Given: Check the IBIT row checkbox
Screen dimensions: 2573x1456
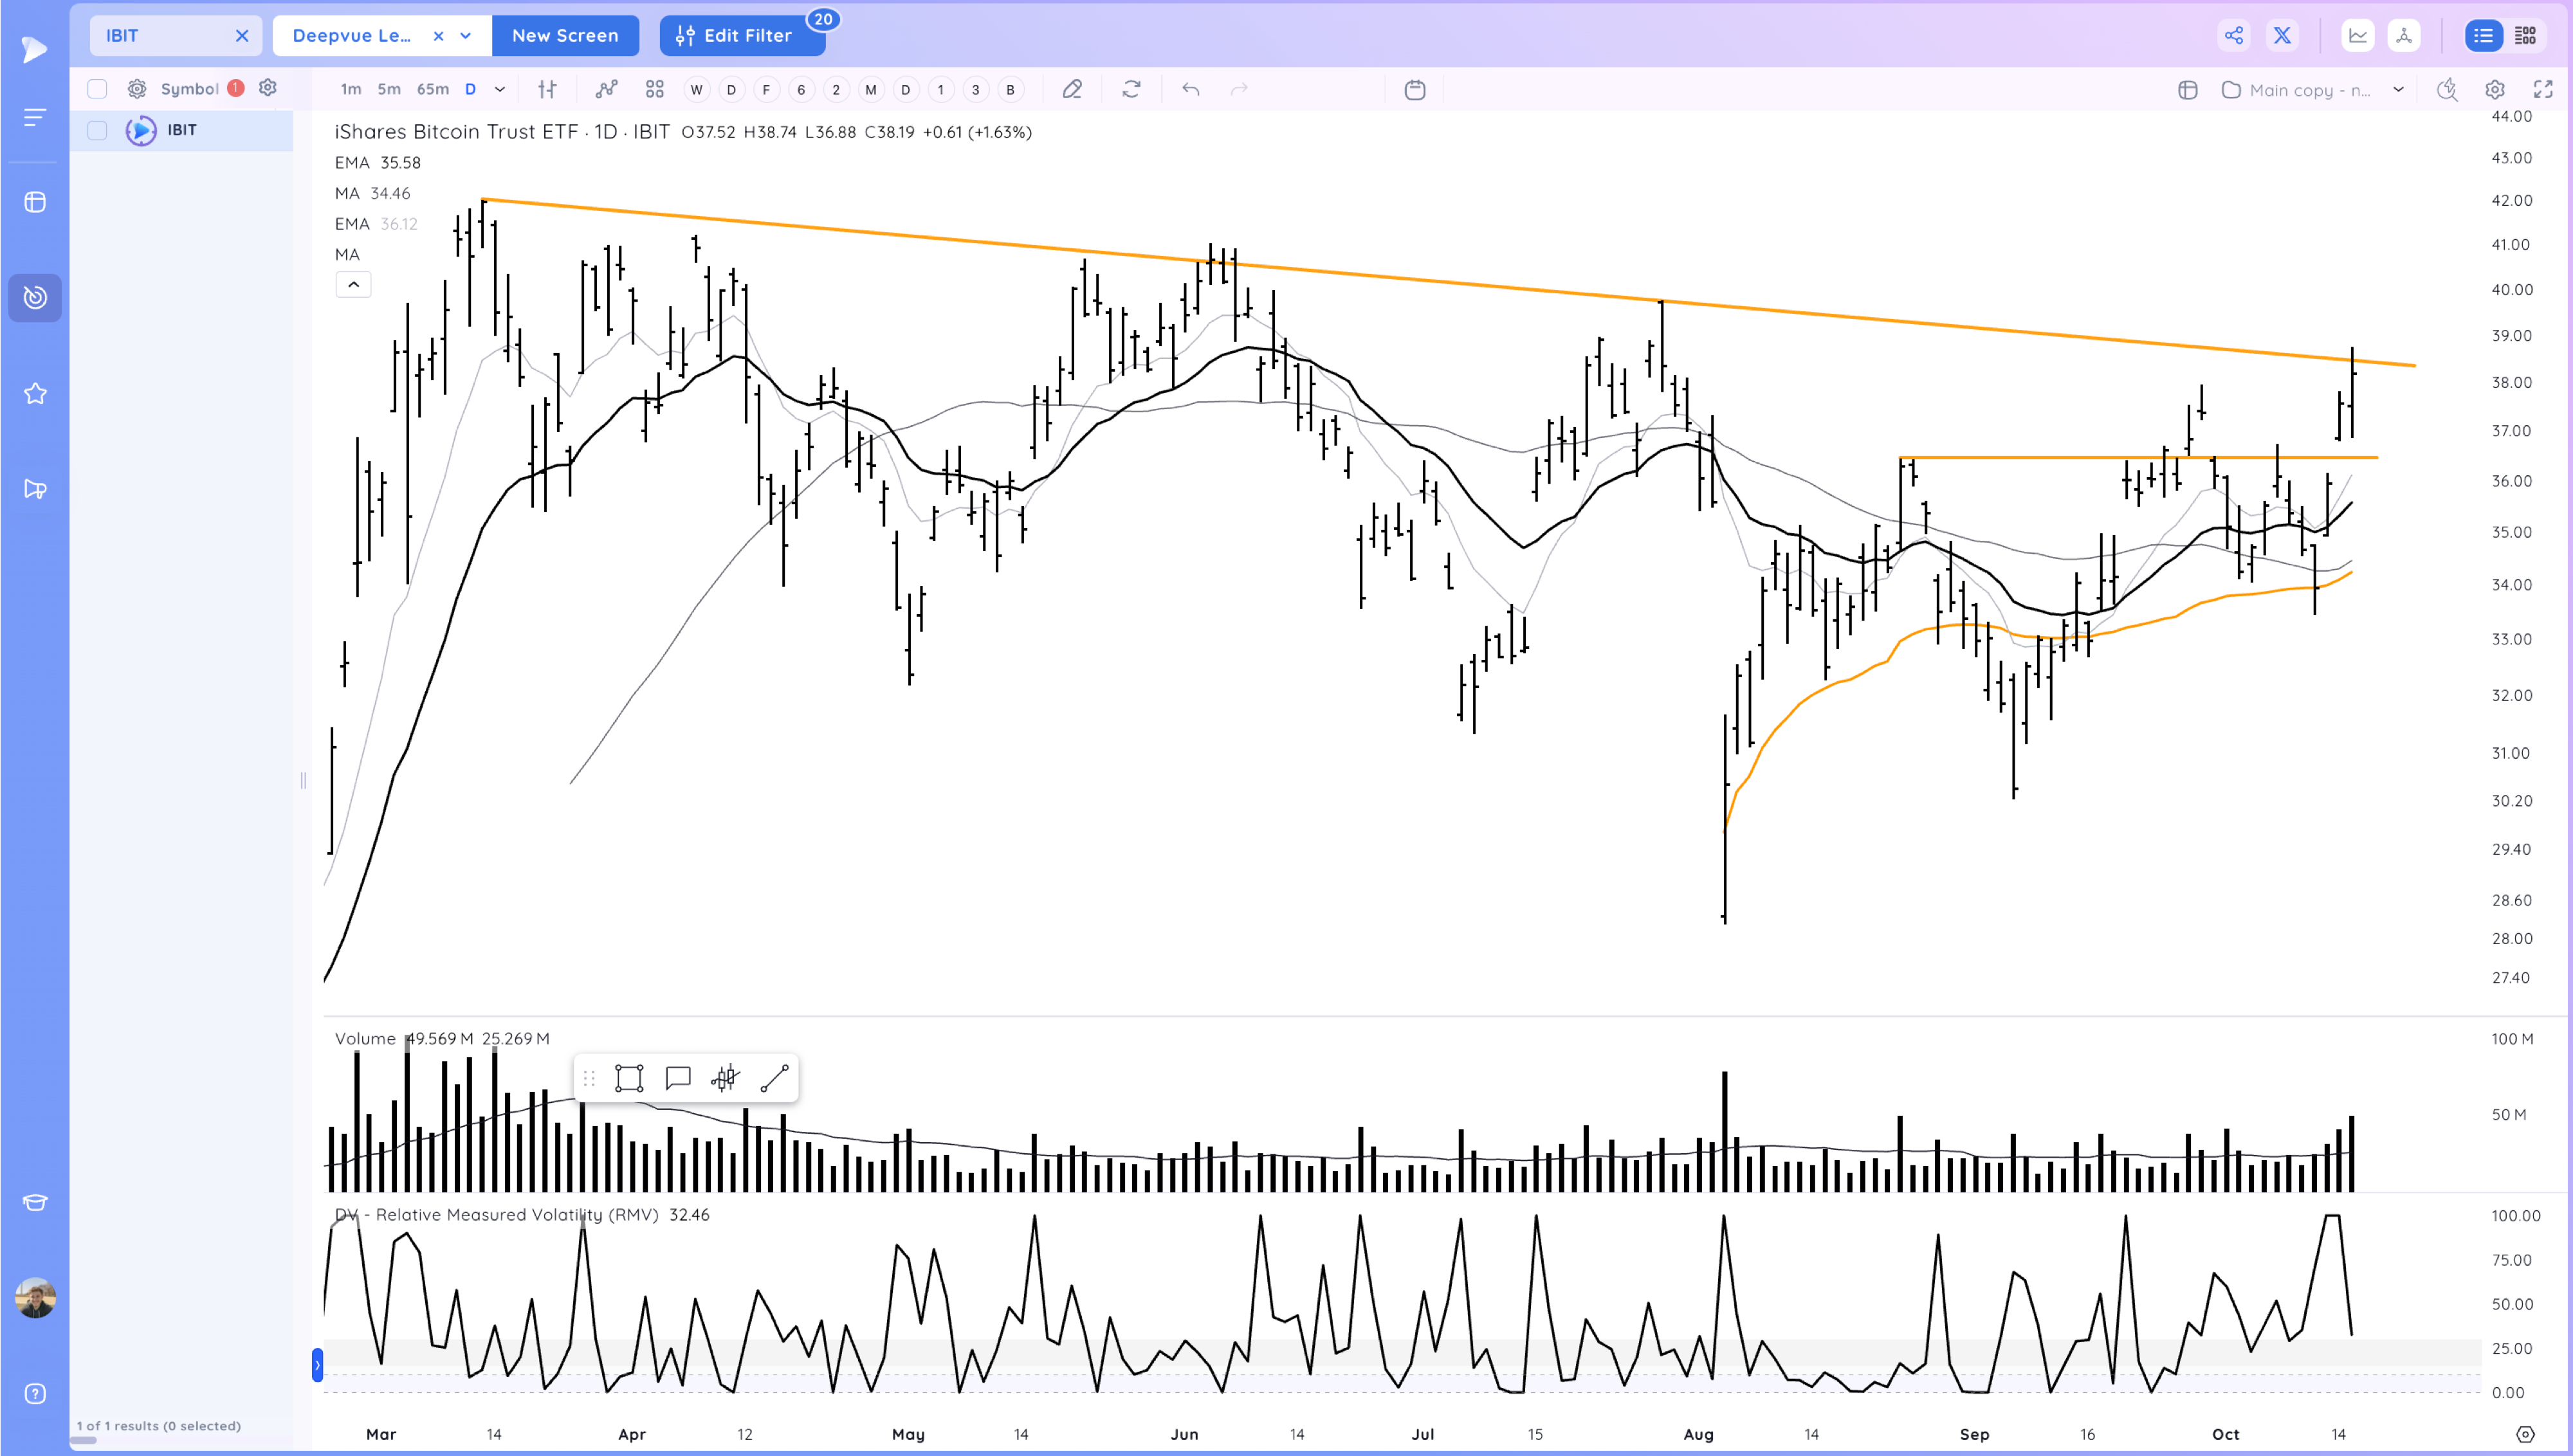Looking at the screenshot, I should (97, 130).
